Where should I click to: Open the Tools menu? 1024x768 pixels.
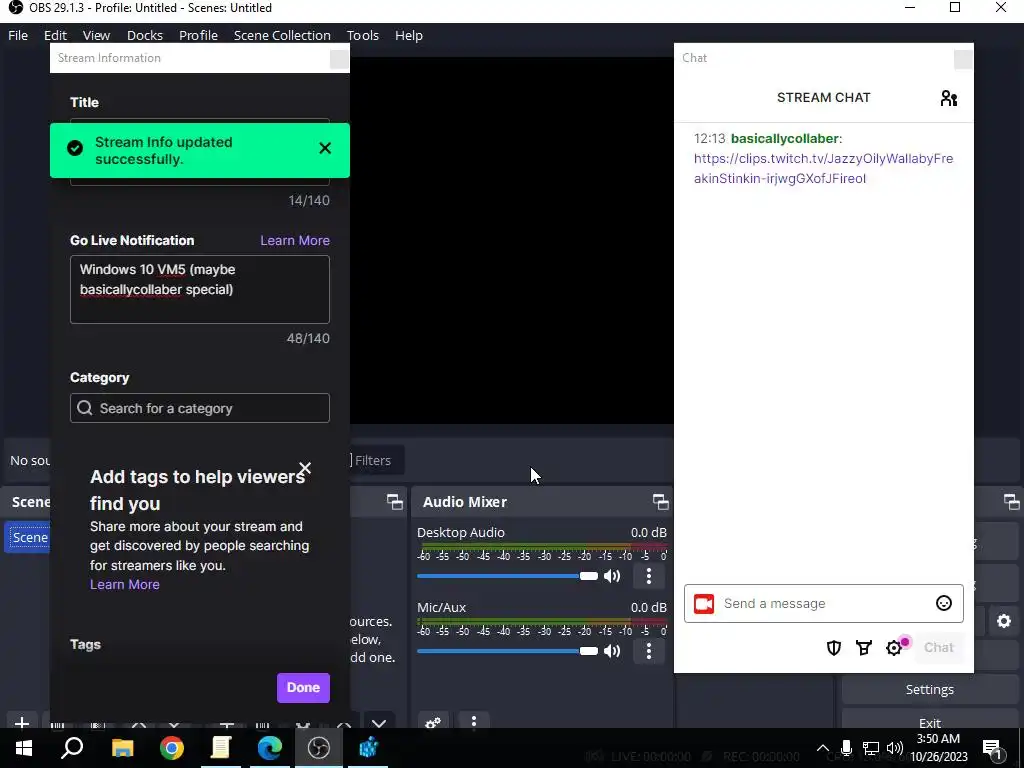pyautogui.click(x=362, y=35)
